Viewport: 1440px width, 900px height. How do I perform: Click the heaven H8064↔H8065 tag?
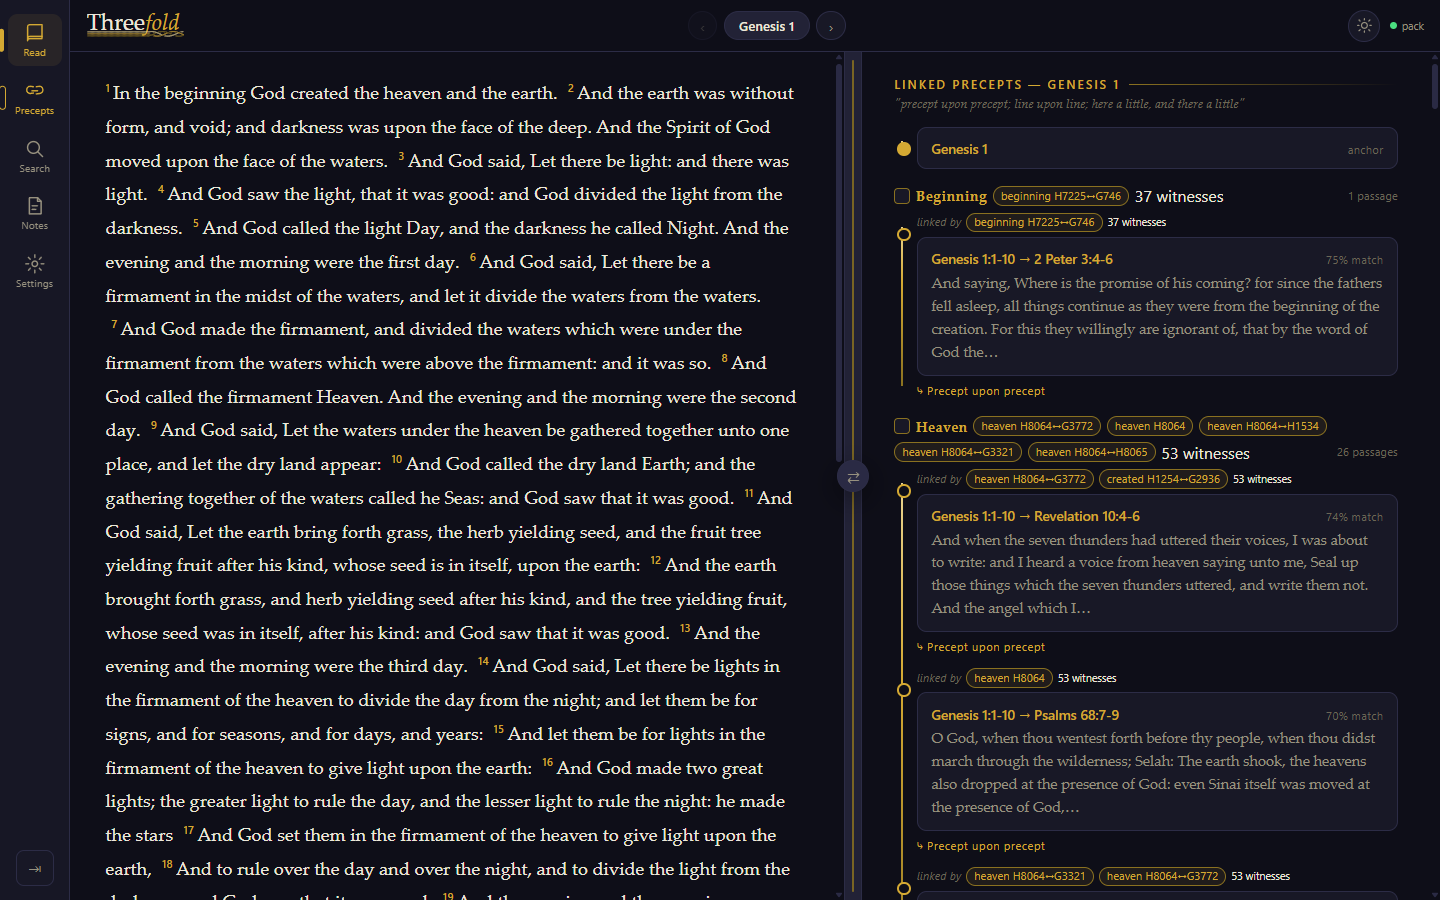pos(1092,452)
